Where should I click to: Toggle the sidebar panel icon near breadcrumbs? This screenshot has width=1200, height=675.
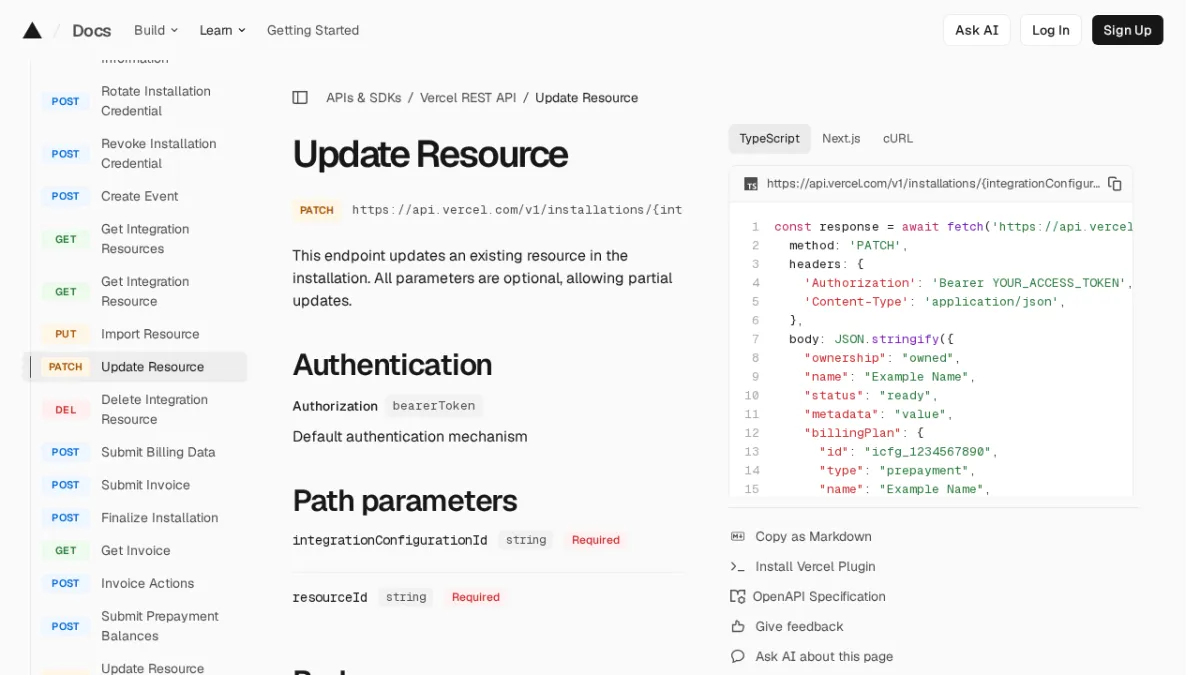(x=300, y=98)
